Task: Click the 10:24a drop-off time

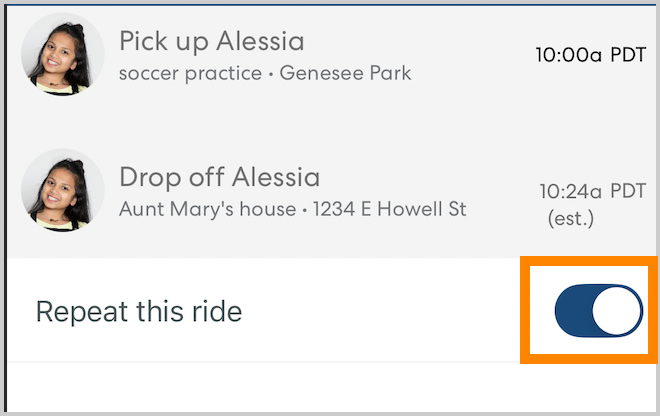Action: point(571,190)
